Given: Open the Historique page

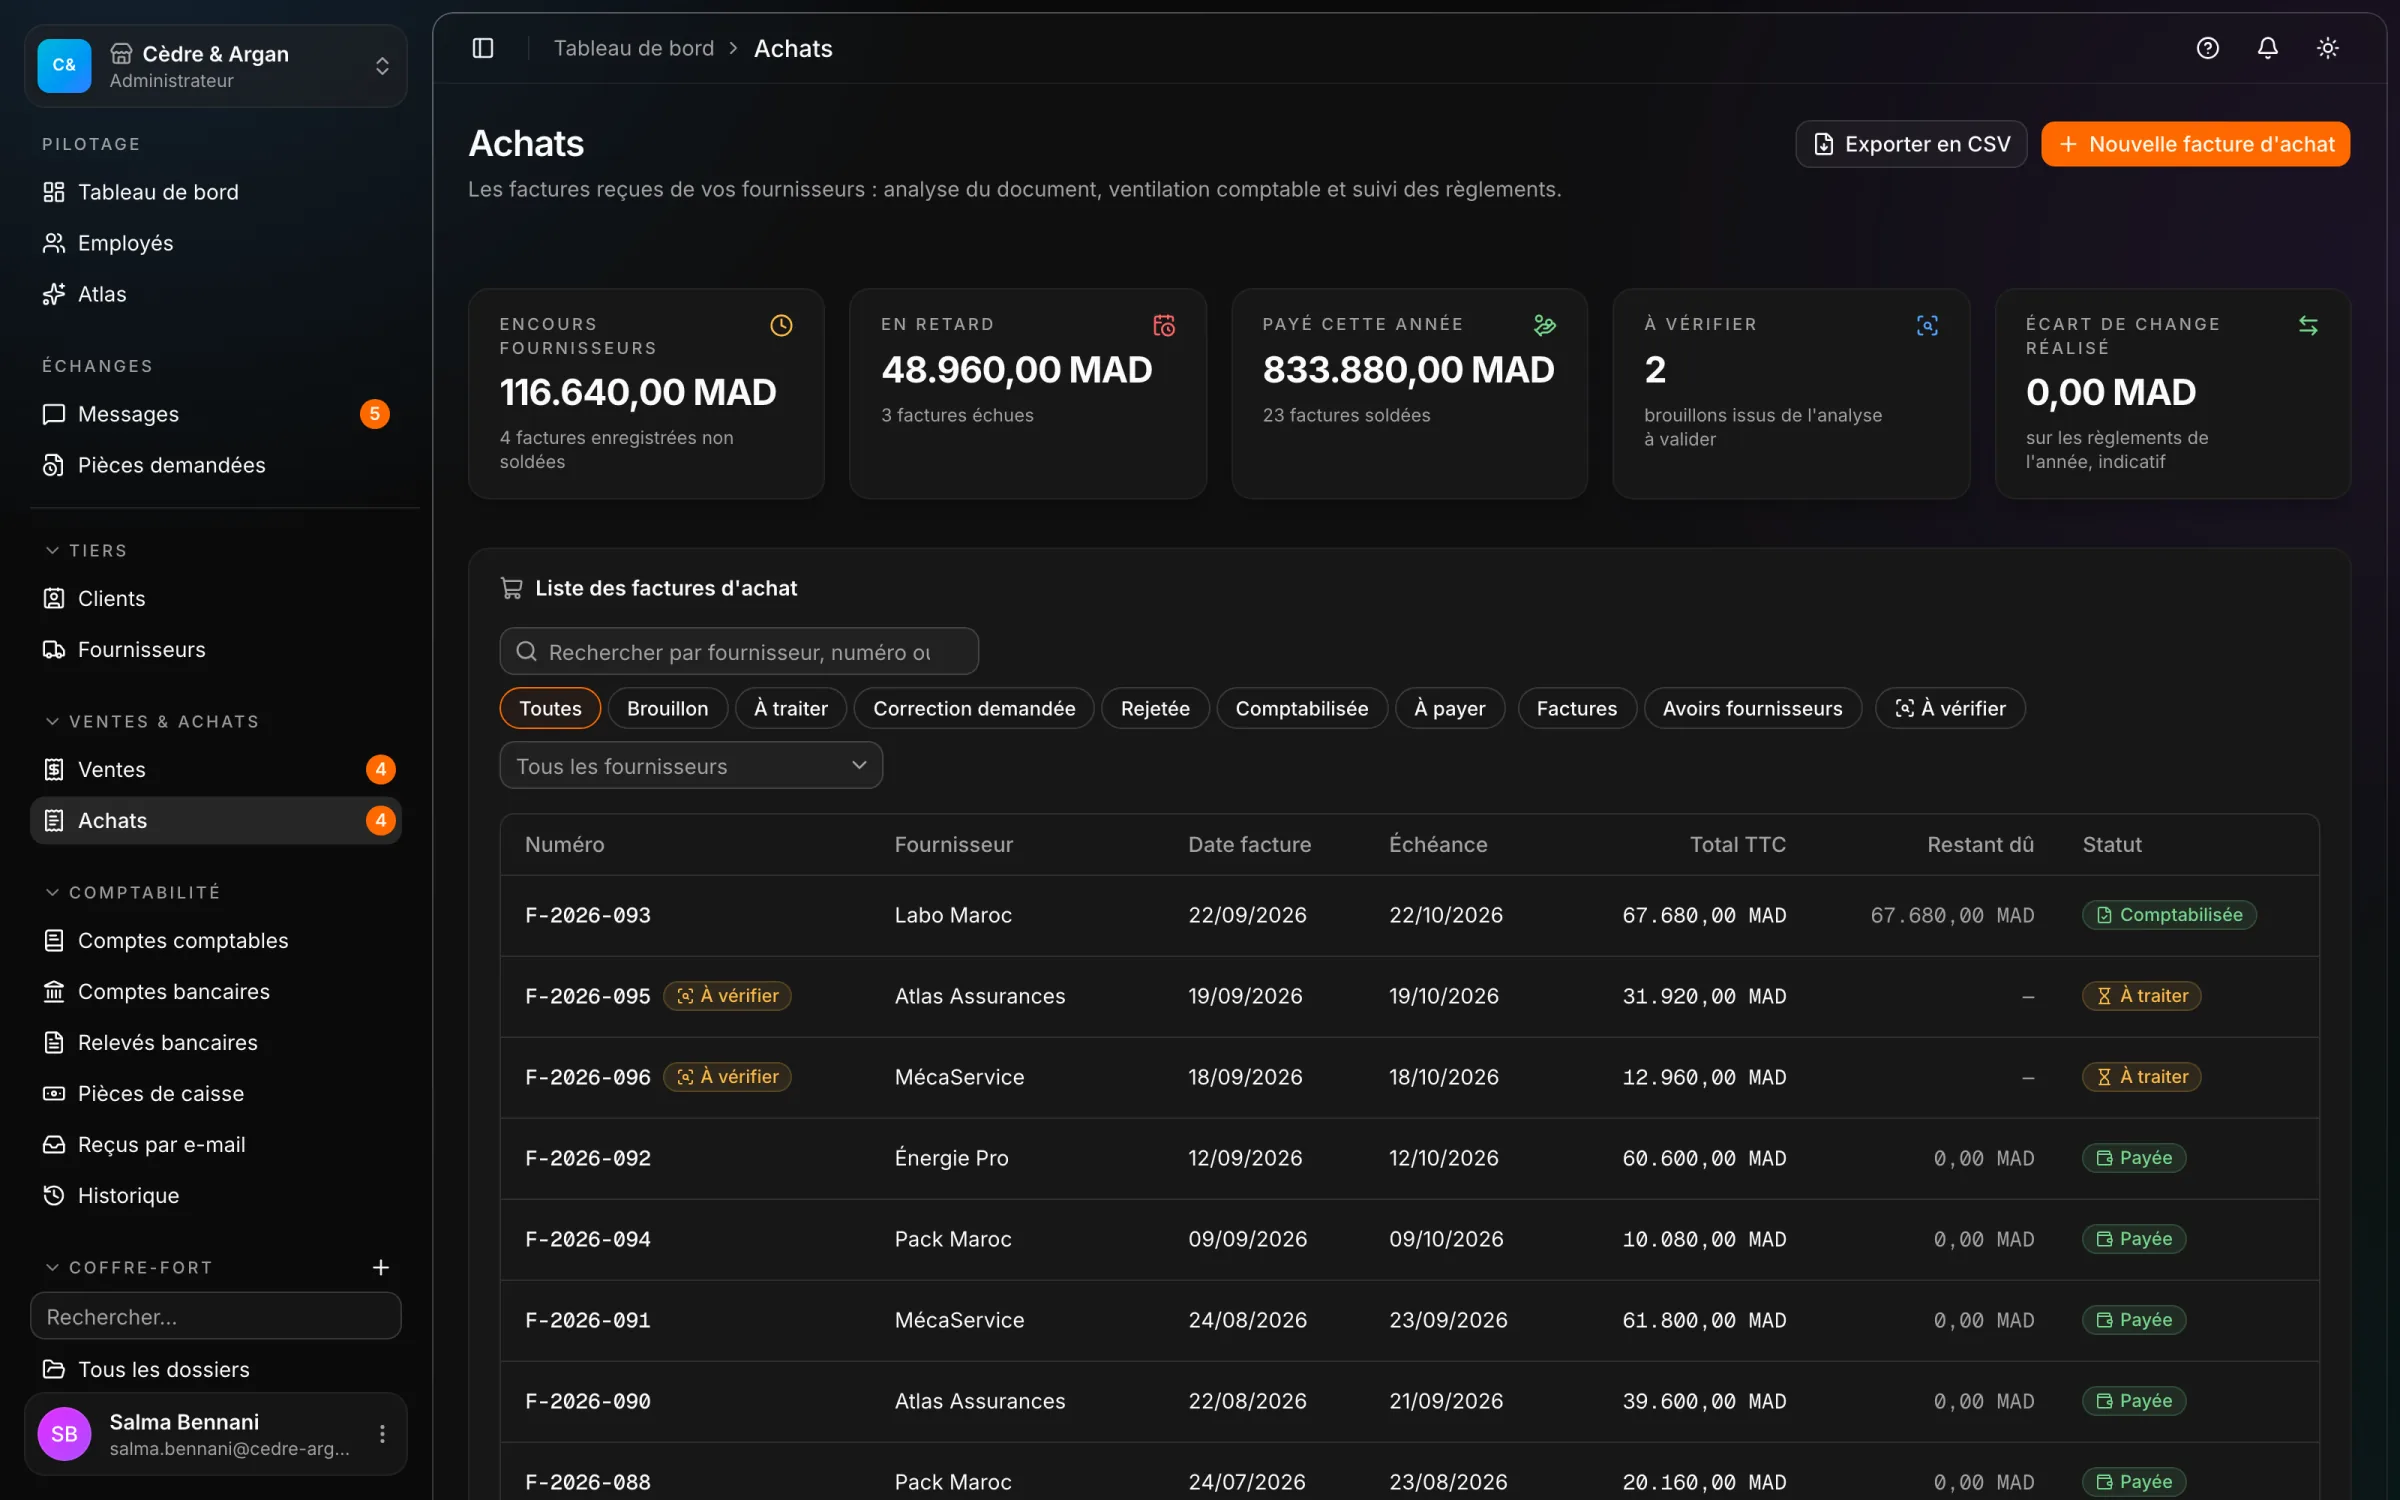Looking at the screenshot, I should click(215, 1195).
